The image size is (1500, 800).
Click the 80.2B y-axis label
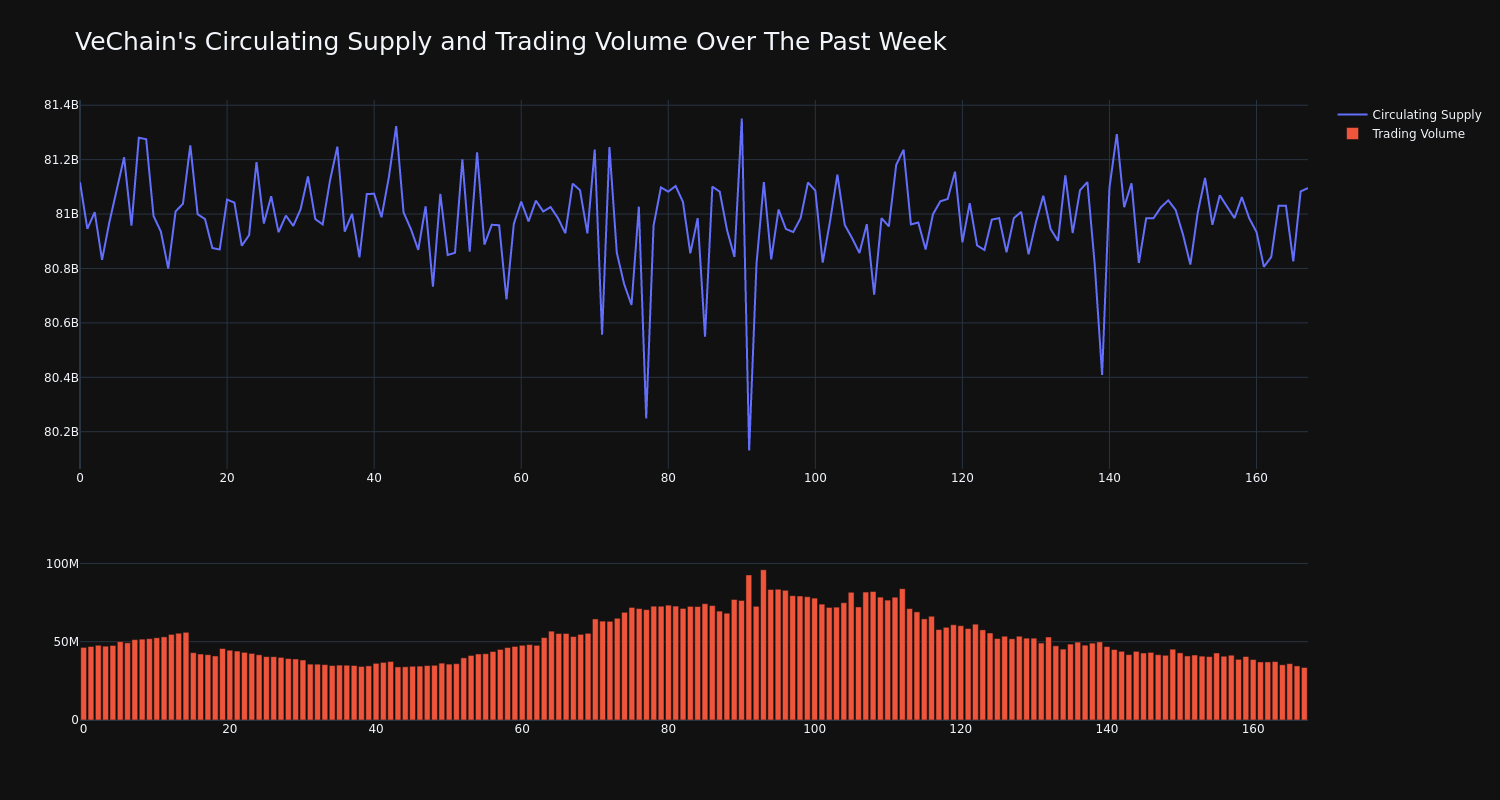click(x=61, y=432)
